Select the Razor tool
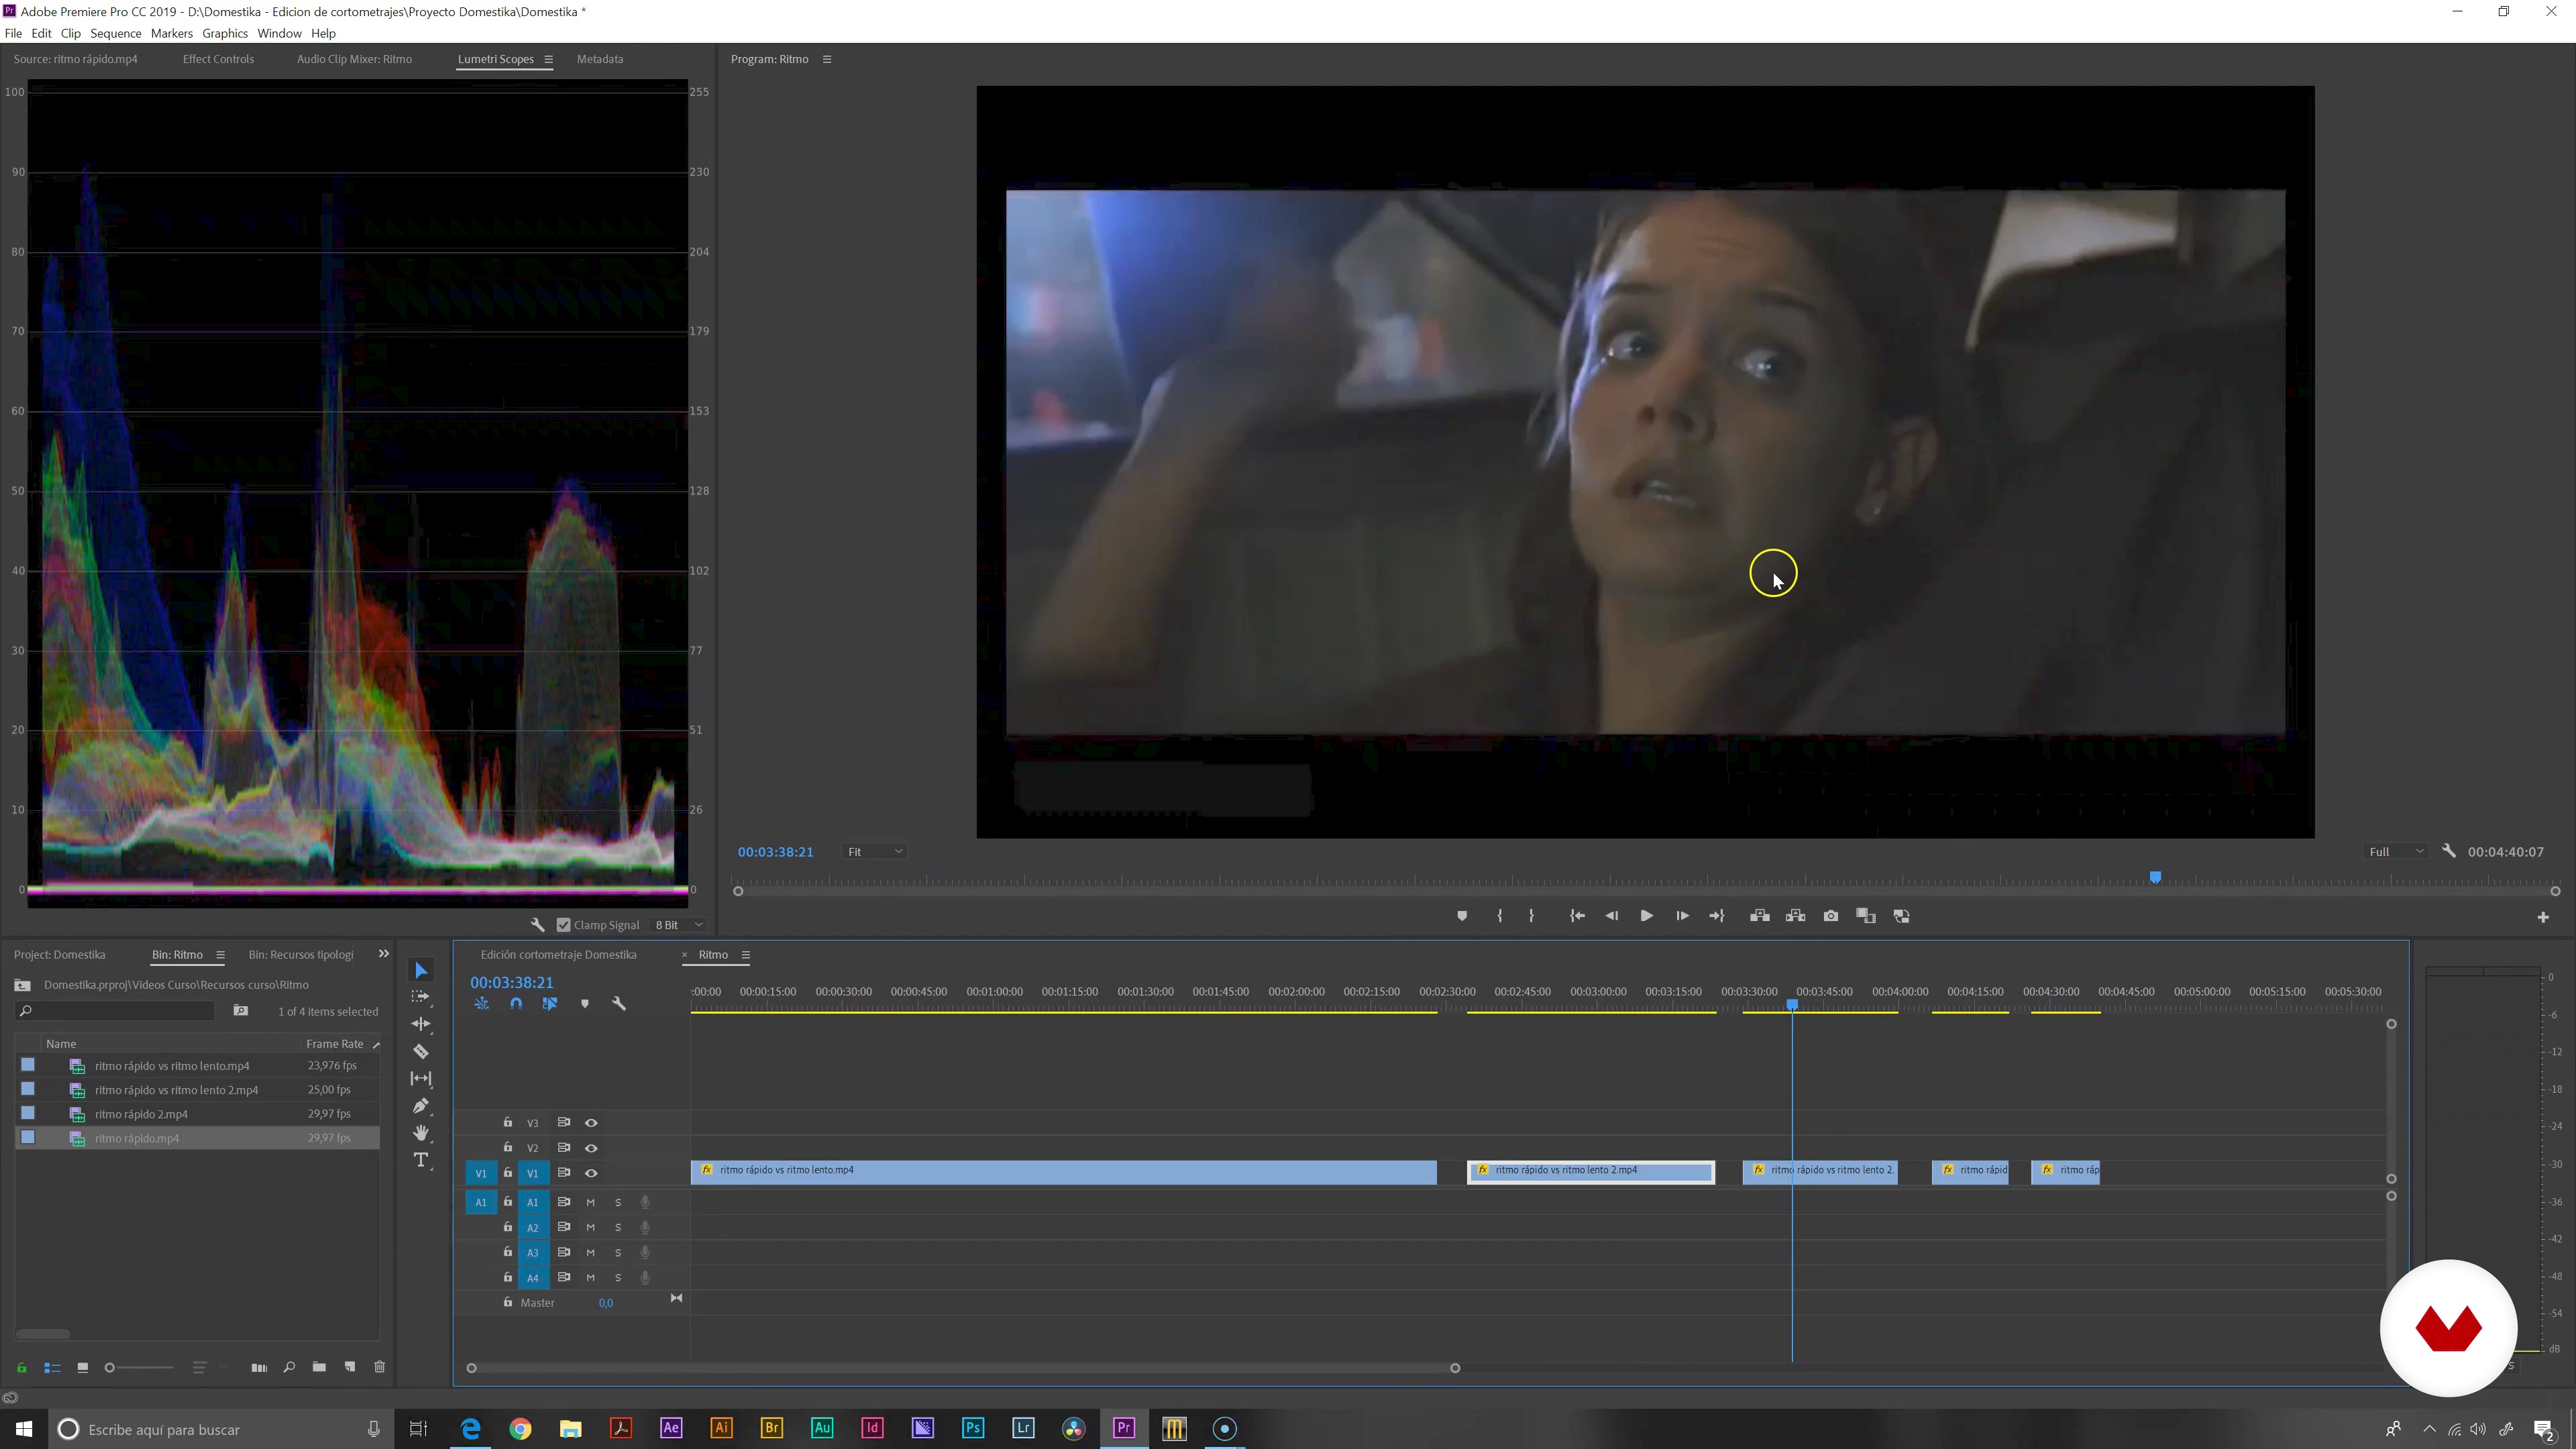The height and width of the screenshot is (1449, 2576). [421, 1052]
